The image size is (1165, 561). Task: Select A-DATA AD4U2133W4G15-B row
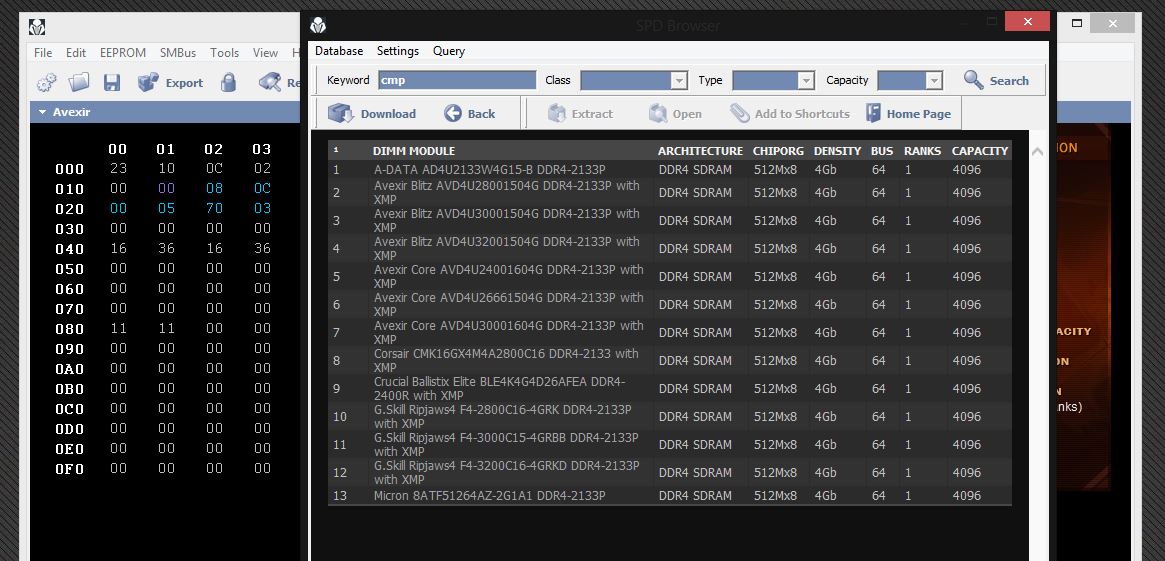click(669, 169)
